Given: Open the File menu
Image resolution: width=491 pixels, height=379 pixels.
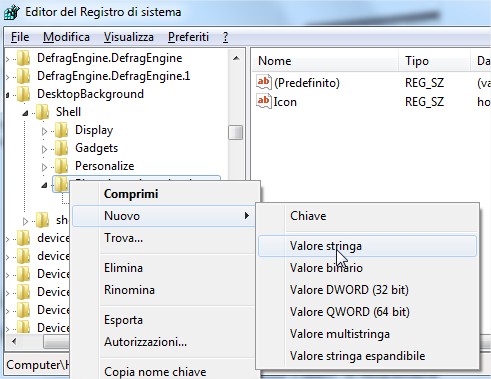Looking at the screenshot, I should (20, 37).
